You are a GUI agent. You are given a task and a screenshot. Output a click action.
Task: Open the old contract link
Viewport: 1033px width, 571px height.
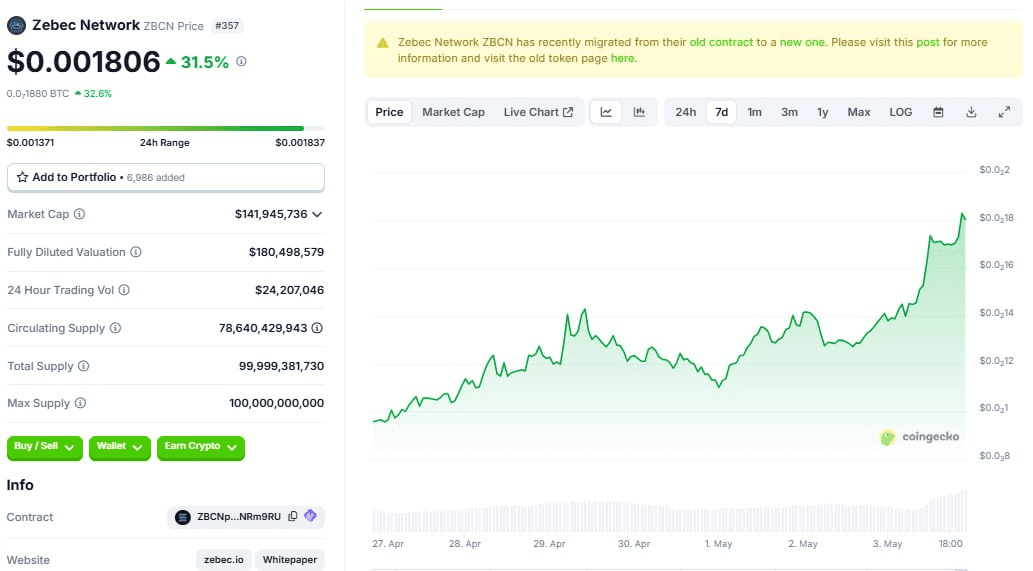(x=721, y=42)
